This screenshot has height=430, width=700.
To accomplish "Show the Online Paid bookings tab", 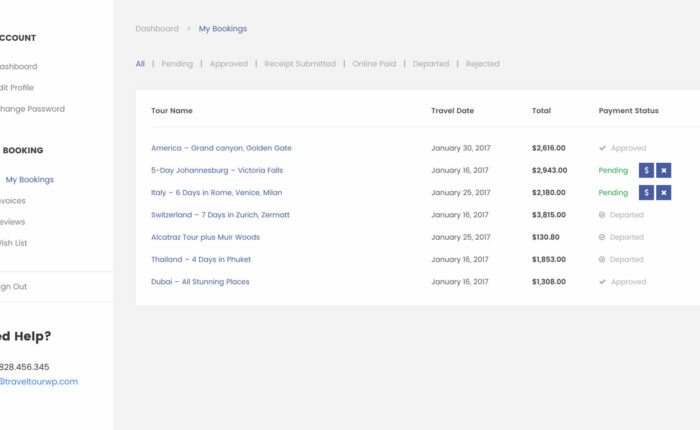I will pos(374,64).
